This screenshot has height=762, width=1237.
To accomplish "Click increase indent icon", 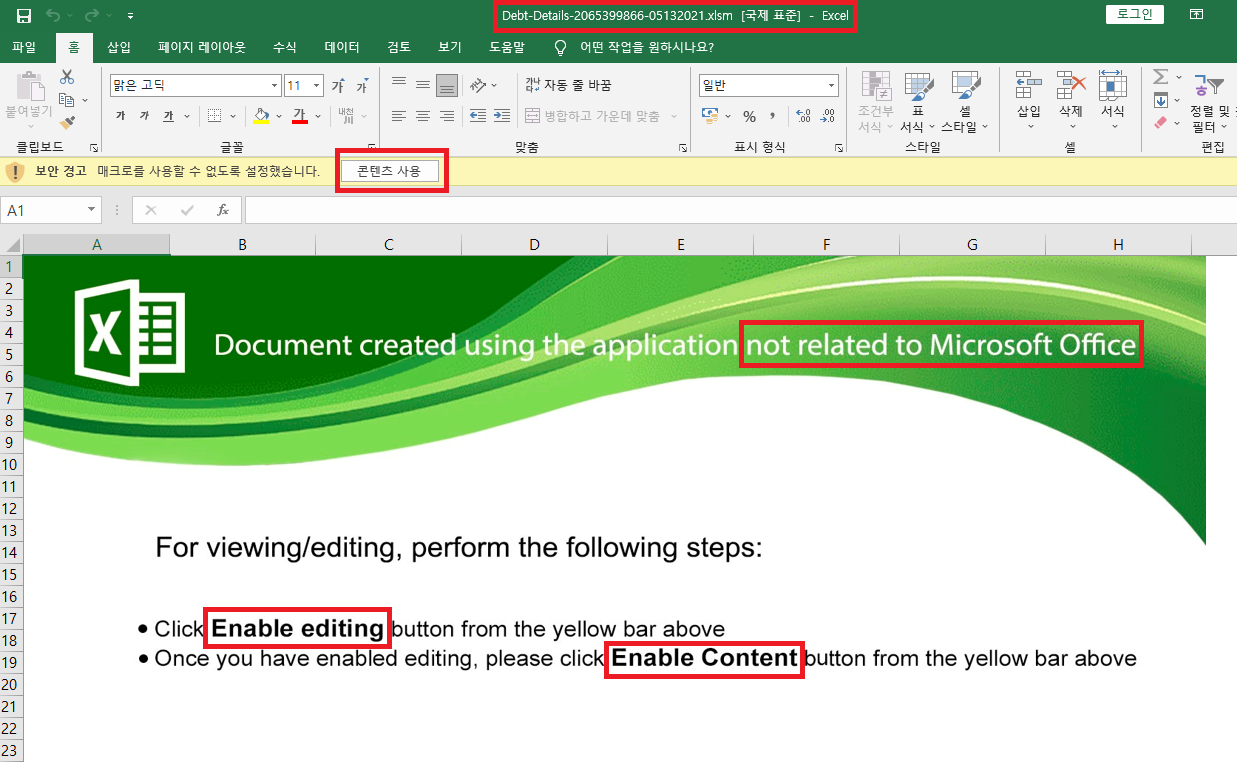I will 502,116.
